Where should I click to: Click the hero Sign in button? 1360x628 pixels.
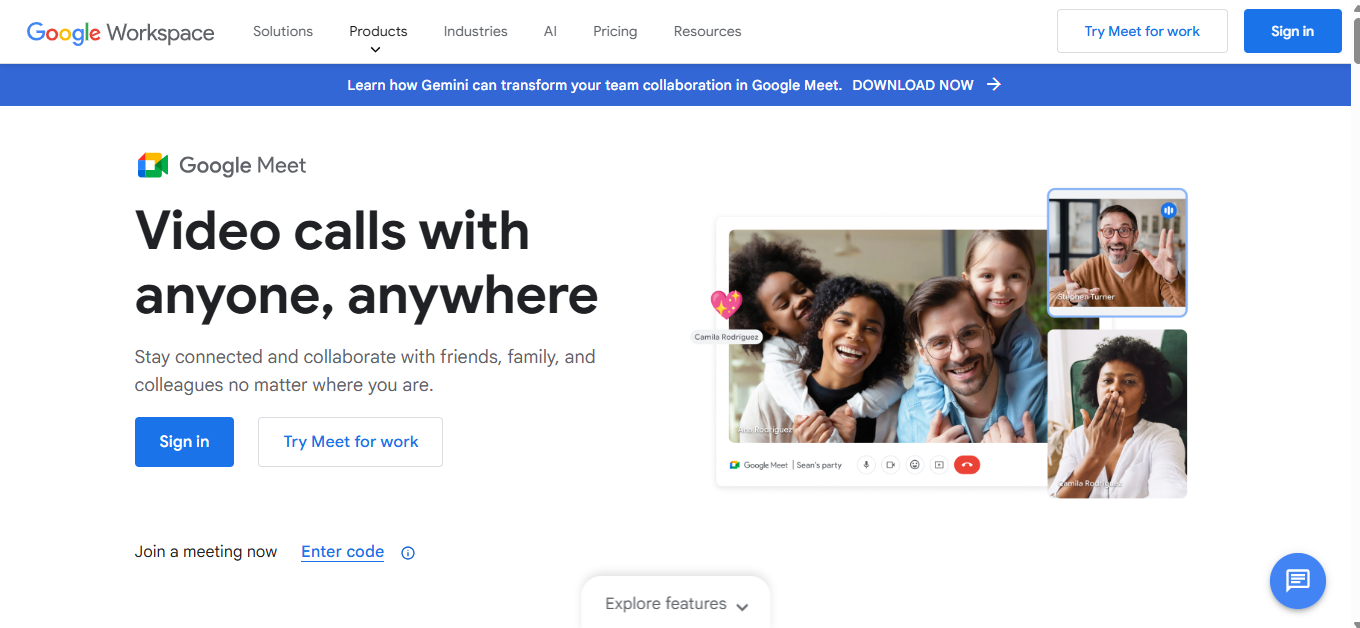coord(184,442)
